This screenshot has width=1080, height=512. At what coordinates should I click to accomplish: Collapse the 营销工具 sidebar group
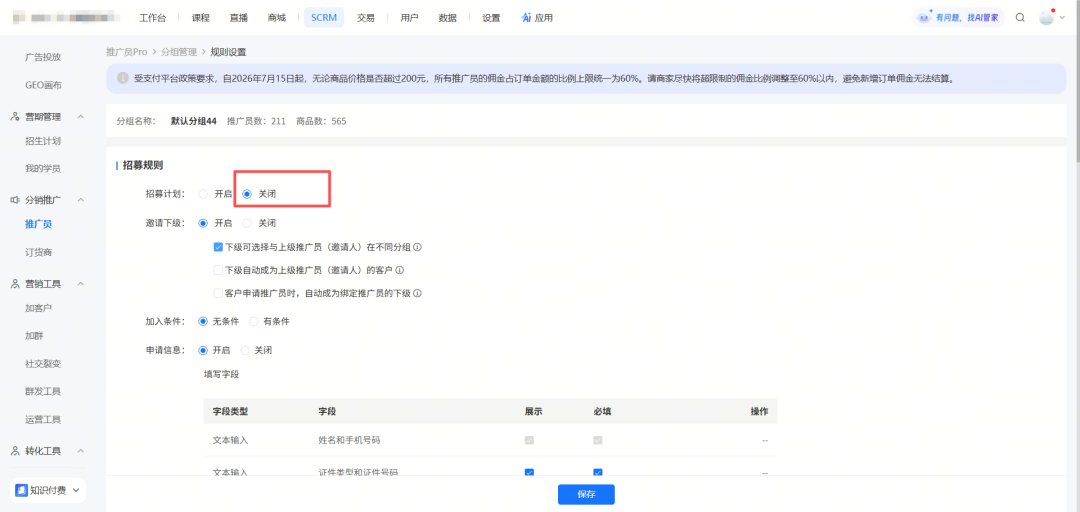tap(81, 283)
